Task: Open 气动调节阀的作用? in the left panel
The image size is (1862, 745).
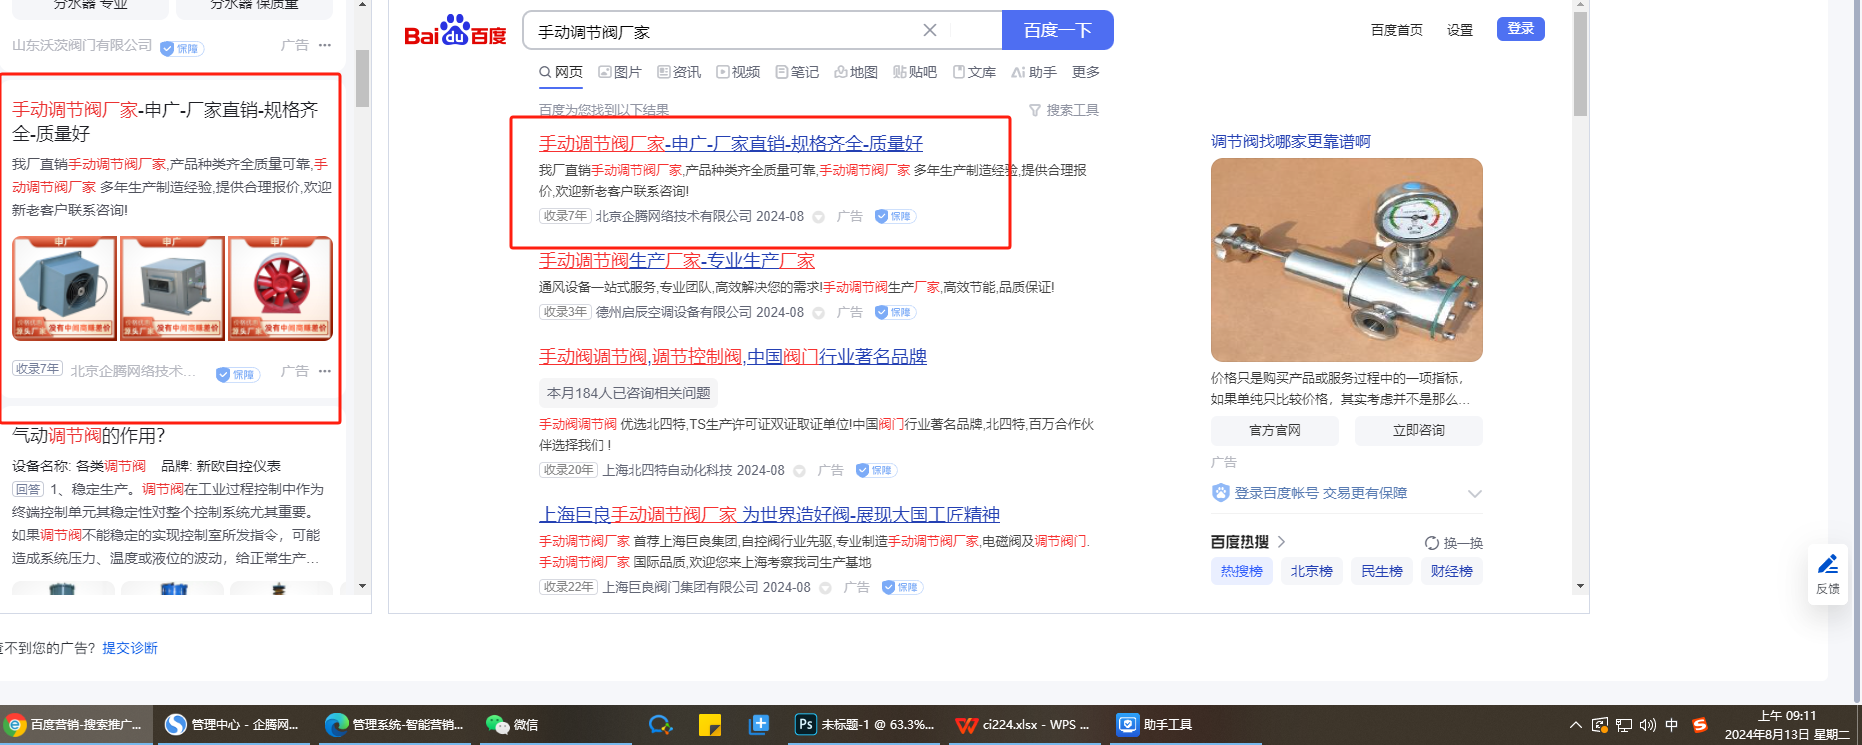Action: tap(89, 436)
